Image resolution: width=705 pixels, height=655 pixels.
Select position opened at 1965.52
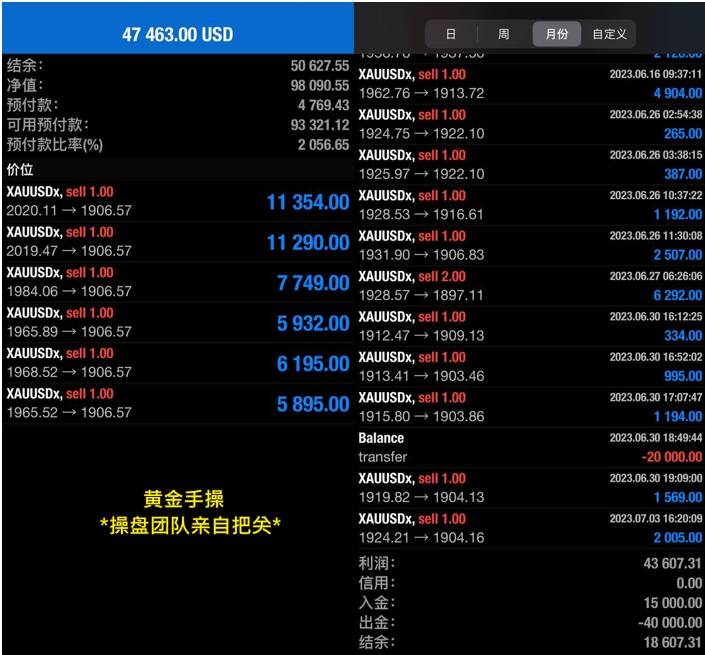[178, 404]
